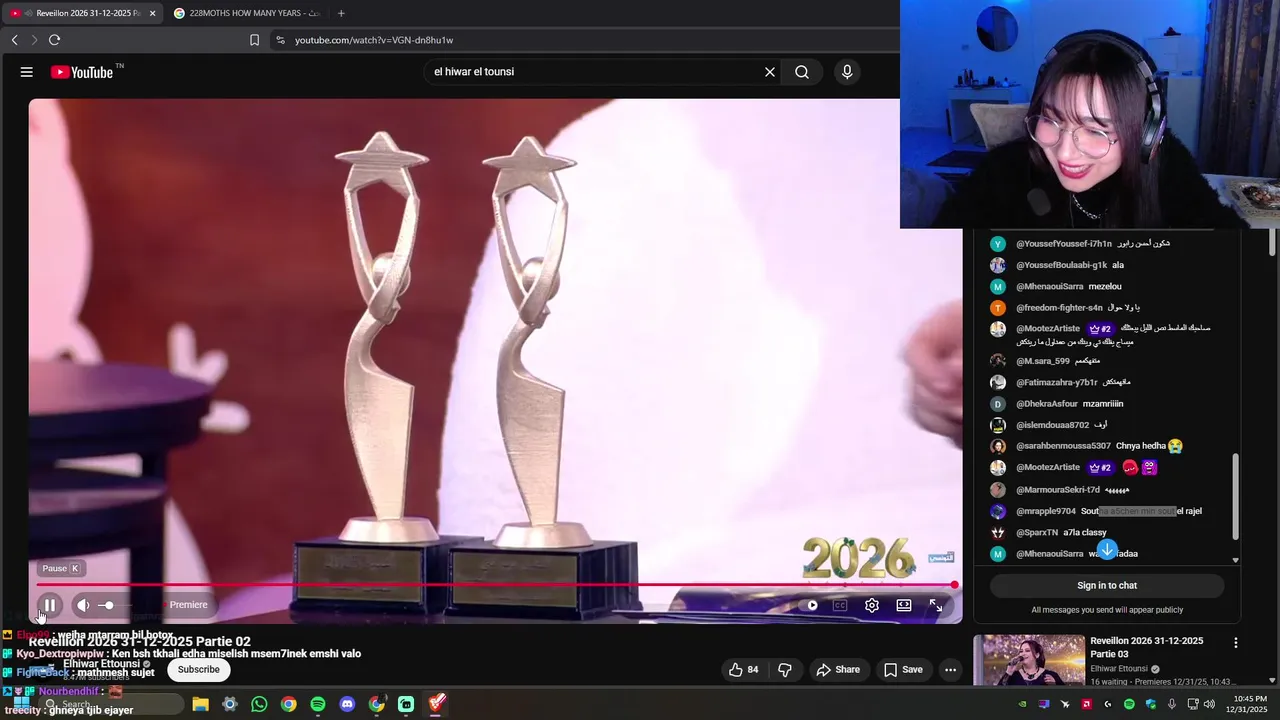The image size is (1280, 720).
Task: Like the video with thumbs up
Action: tap(743, 670)
